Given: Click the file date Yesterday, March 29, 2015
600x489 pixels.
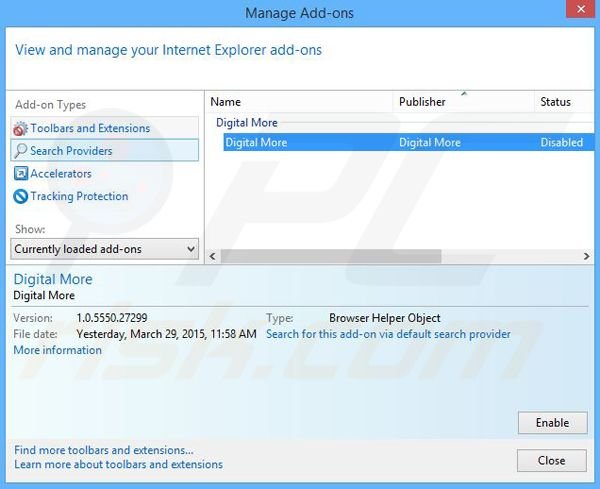Looking at the screenshot, I should coord(166,334).
